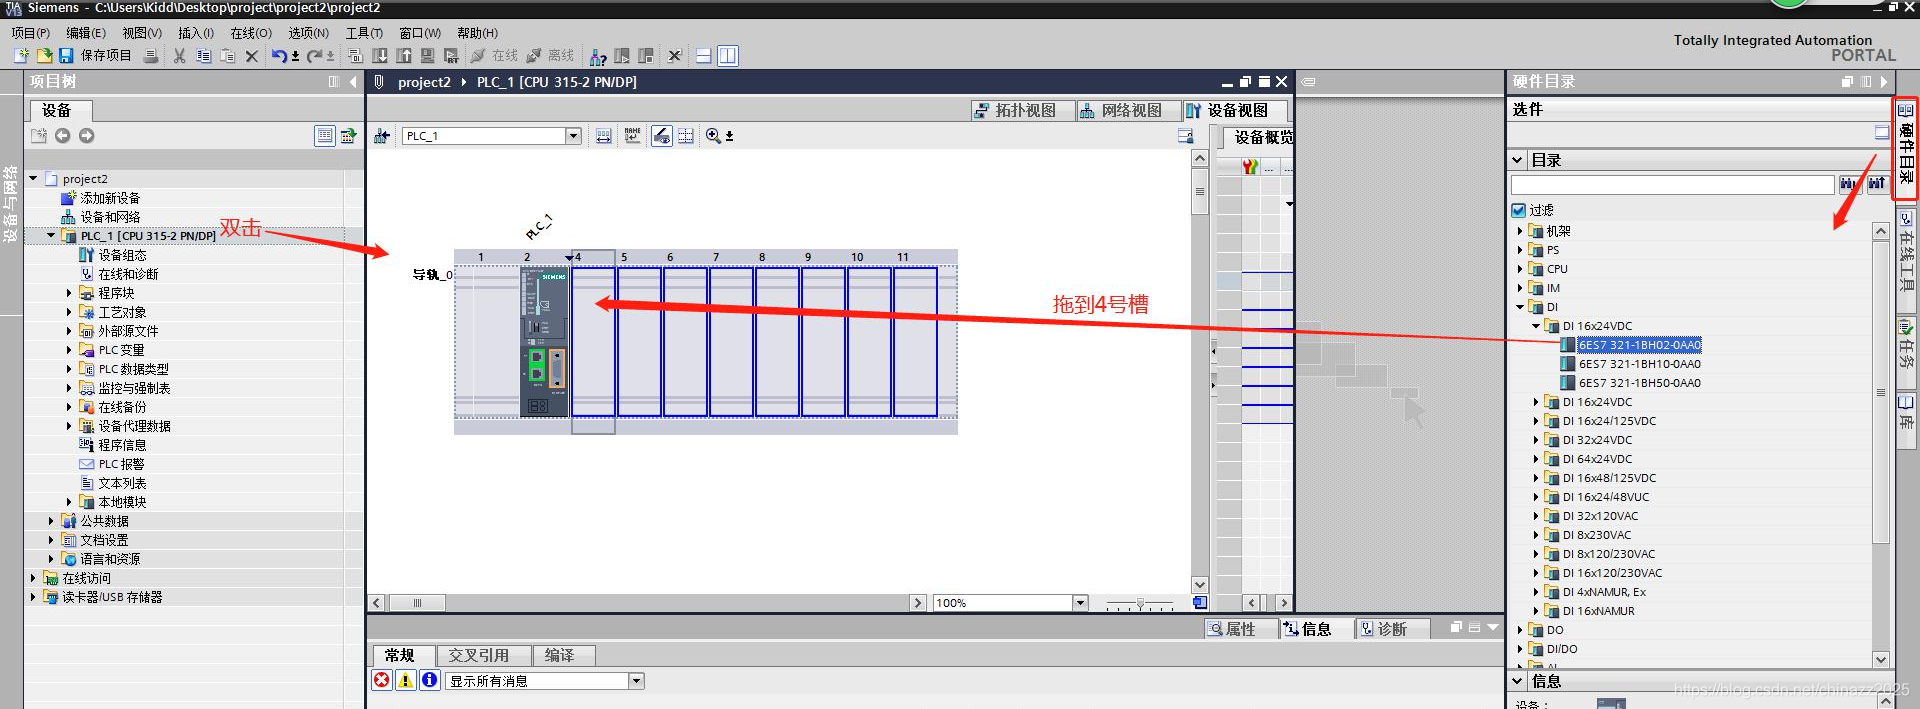Image resolution: width=1920 pixels, height=709 pixels.
Task: Click the split editor vertically icon
Action: click(728, 56)
